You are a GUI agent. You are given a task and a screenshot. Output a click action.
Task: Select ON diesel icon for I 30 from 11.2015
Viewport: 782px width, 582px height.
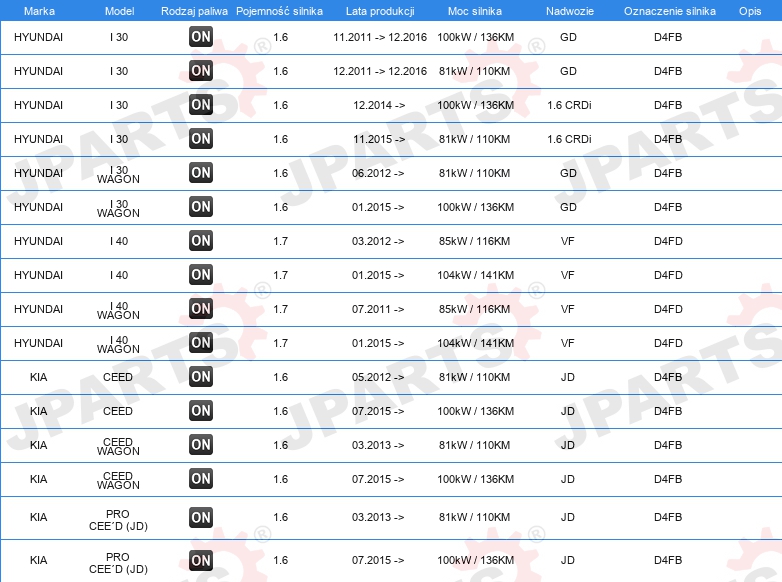[x=201, y=139]
